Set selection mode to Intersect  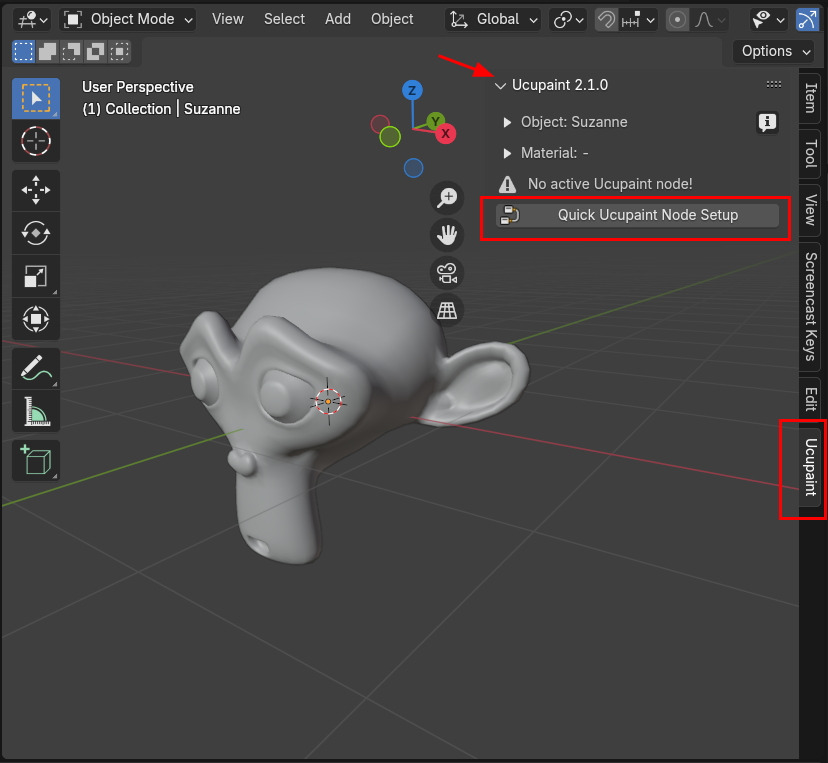pos(120,51)
